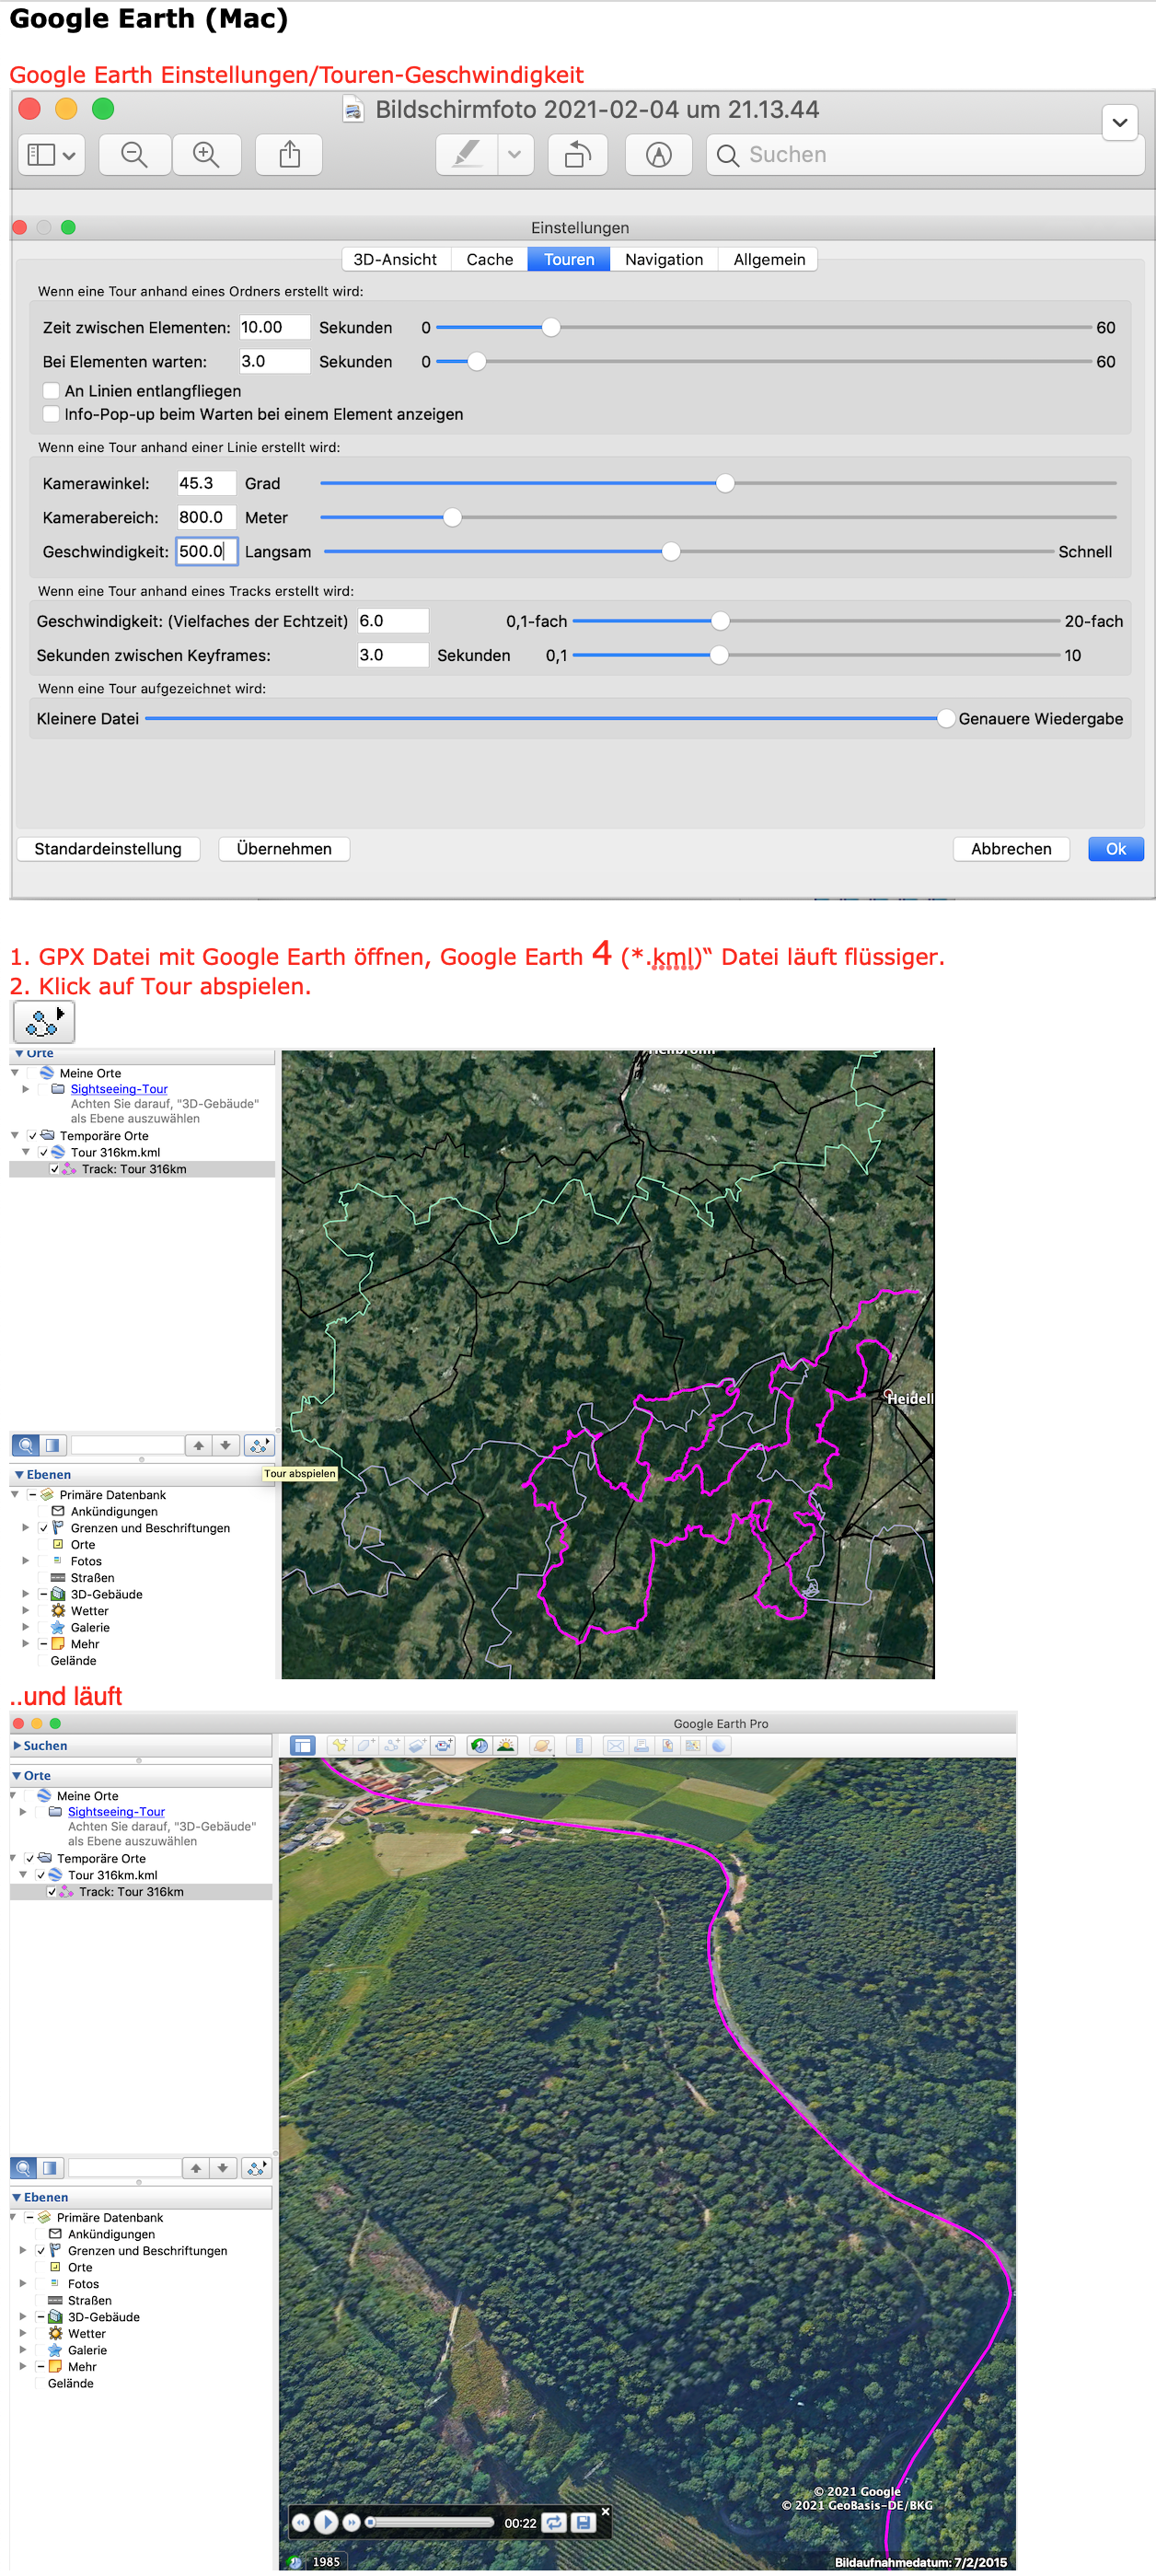Click the Standardeinstellung button
This screenshot has height=2576, width=1156.
click(108, 848)
